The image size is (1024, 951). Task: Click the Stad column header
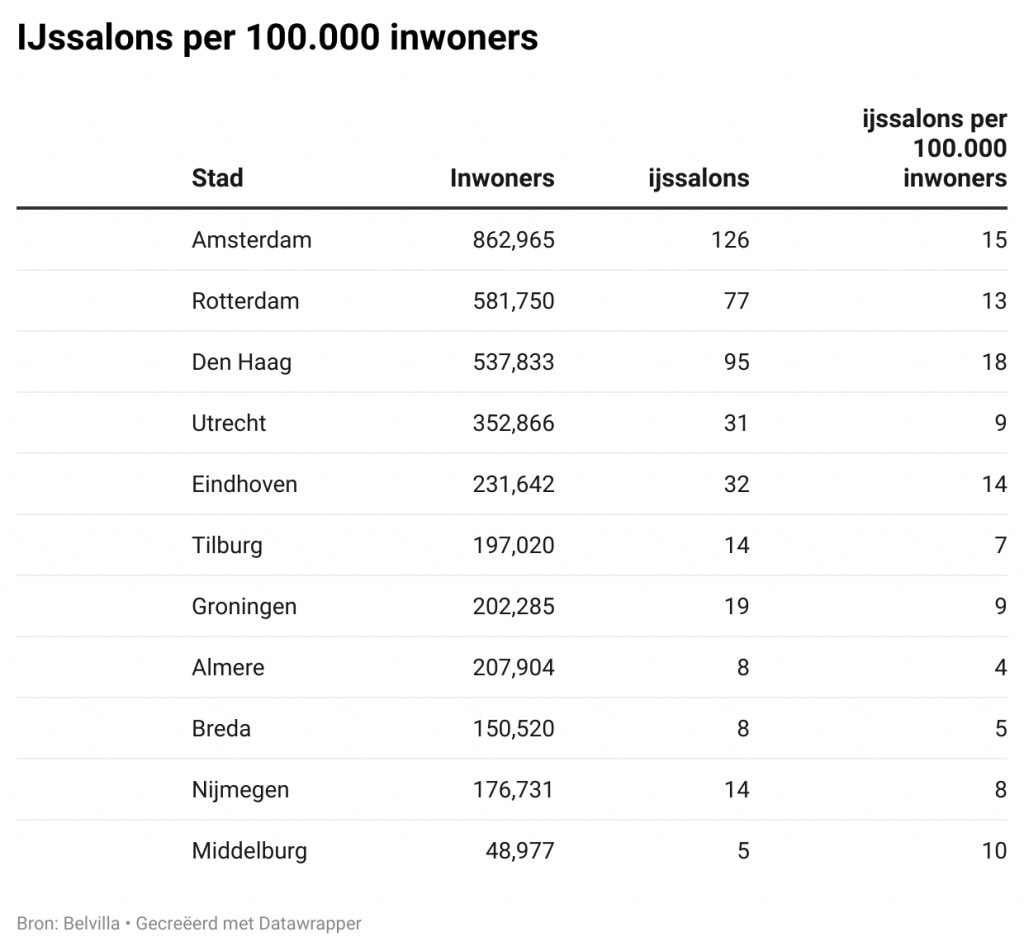tap(217, 178)
